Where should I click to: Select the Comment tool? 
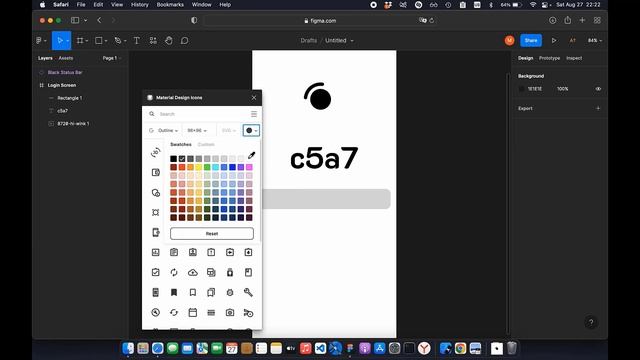pyautogui.click(x=184, y=40)
